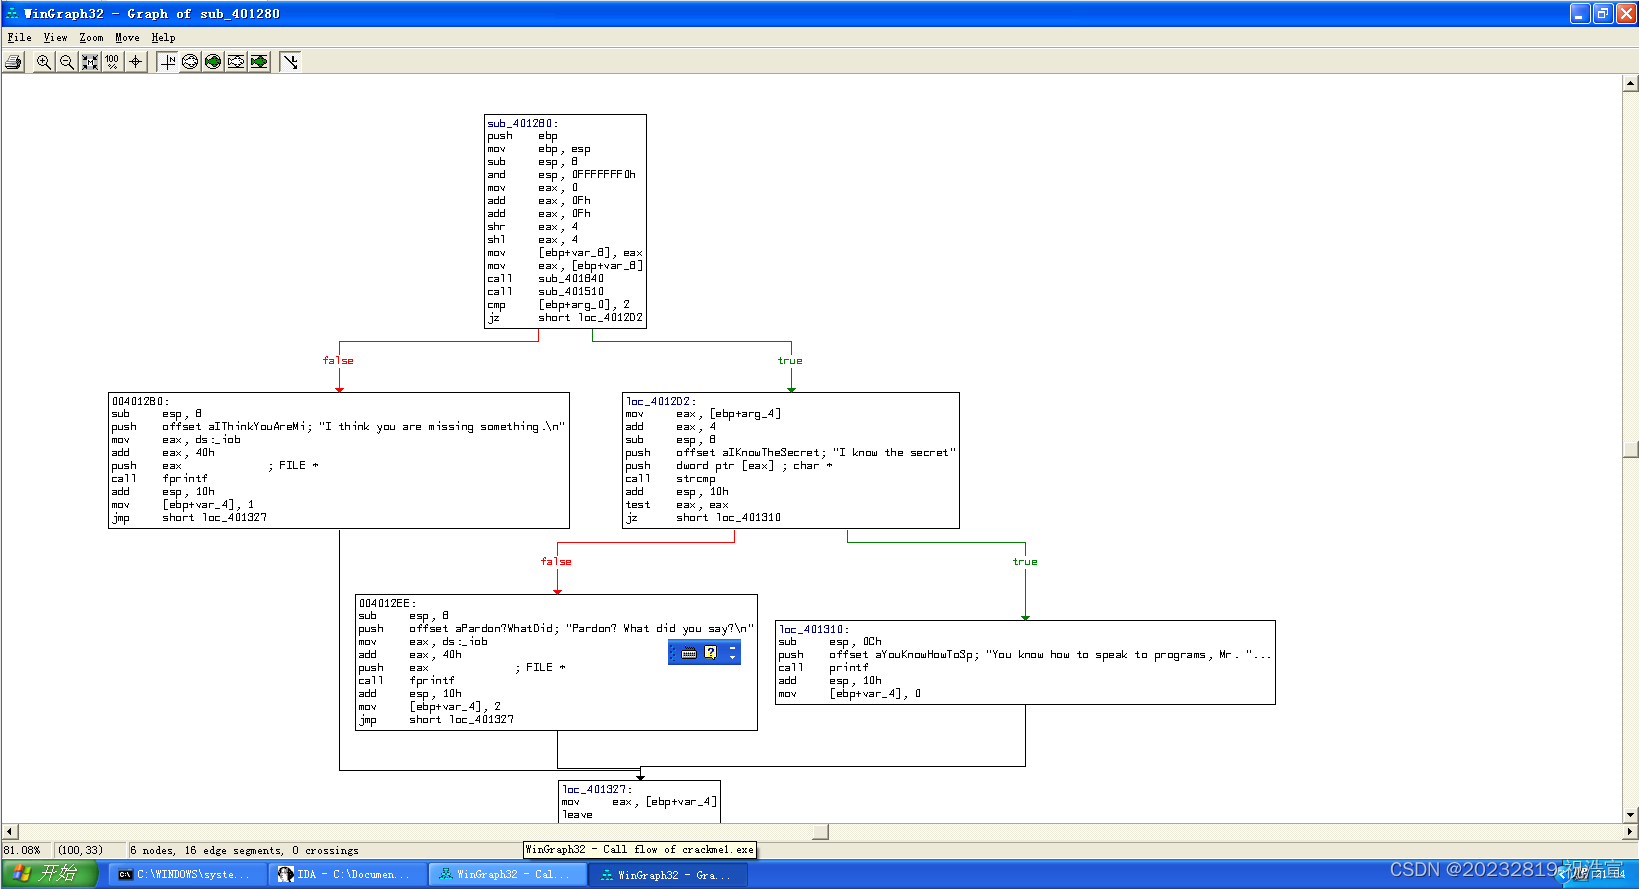Select the fixed polar fisheye (green fish) icon
This screenshot has height=889, width=1639.
click(x=213, y=62)
